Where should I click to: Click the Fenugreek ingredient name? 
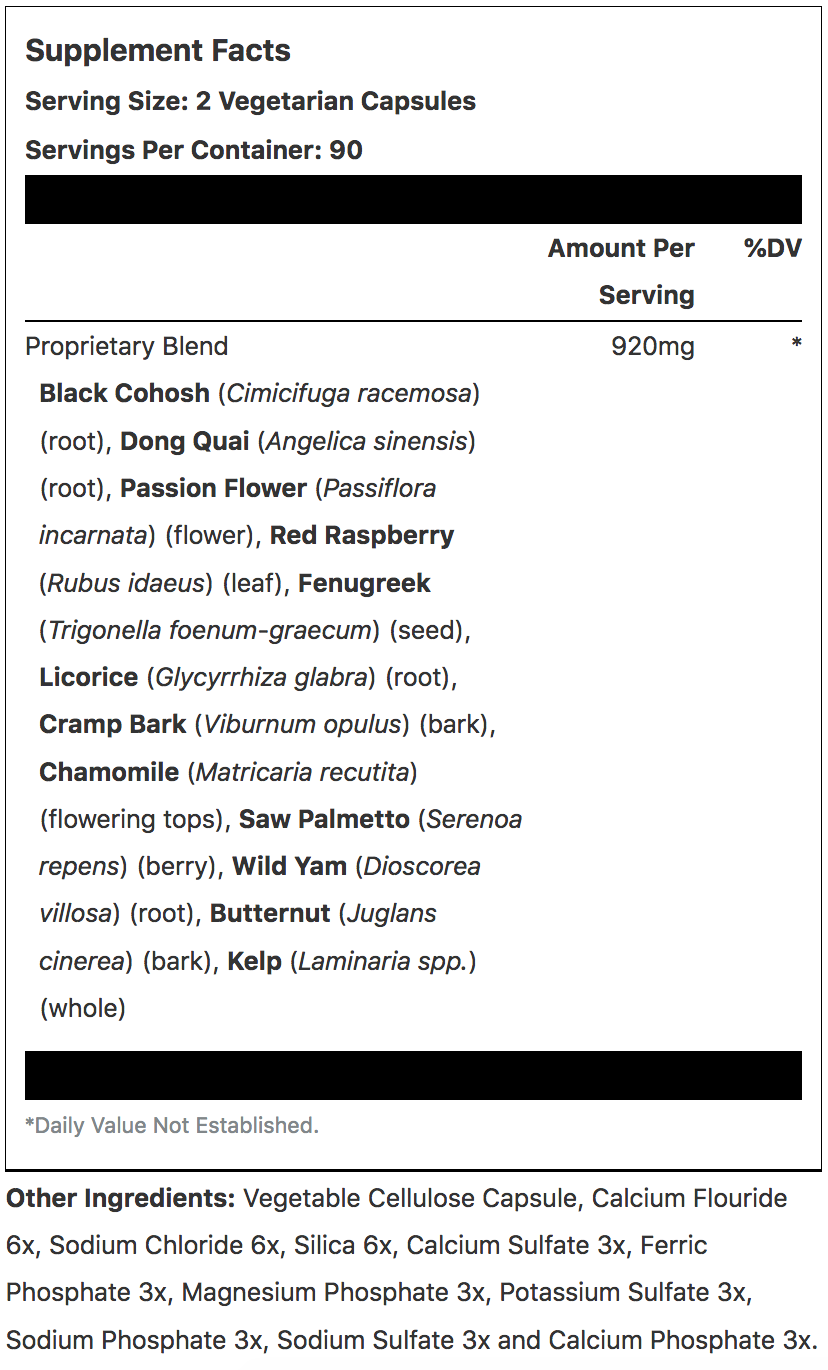click(365, 582)
